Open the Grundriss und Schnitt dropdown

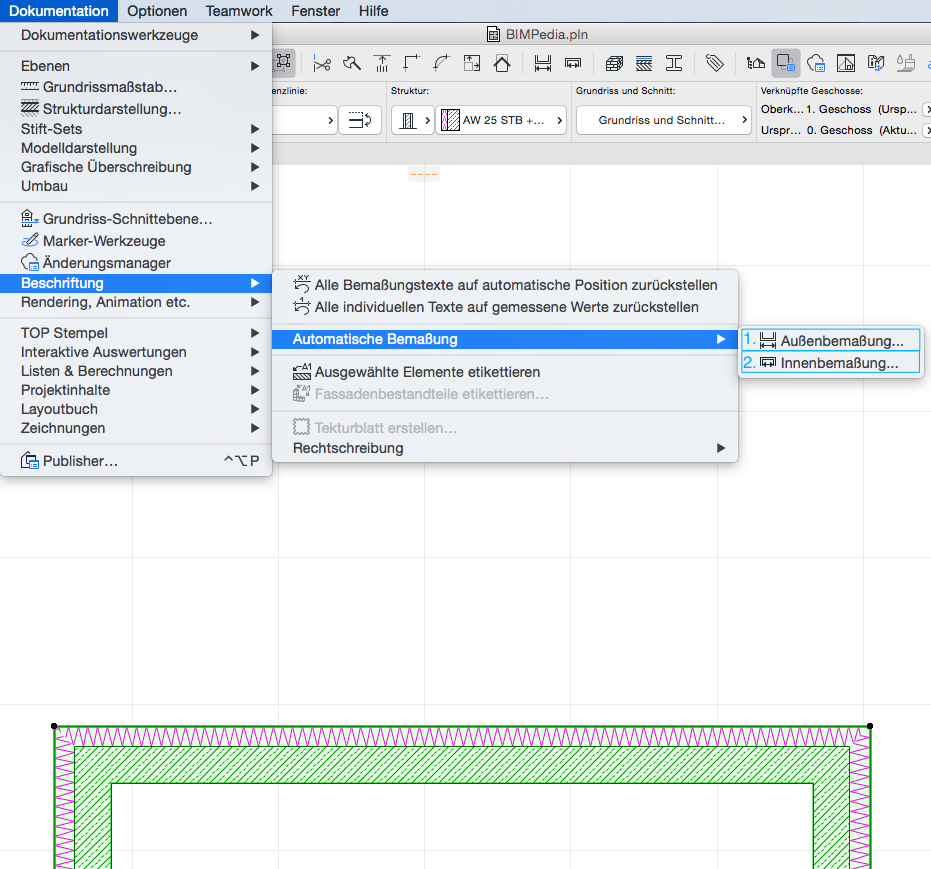click(661, 121)
